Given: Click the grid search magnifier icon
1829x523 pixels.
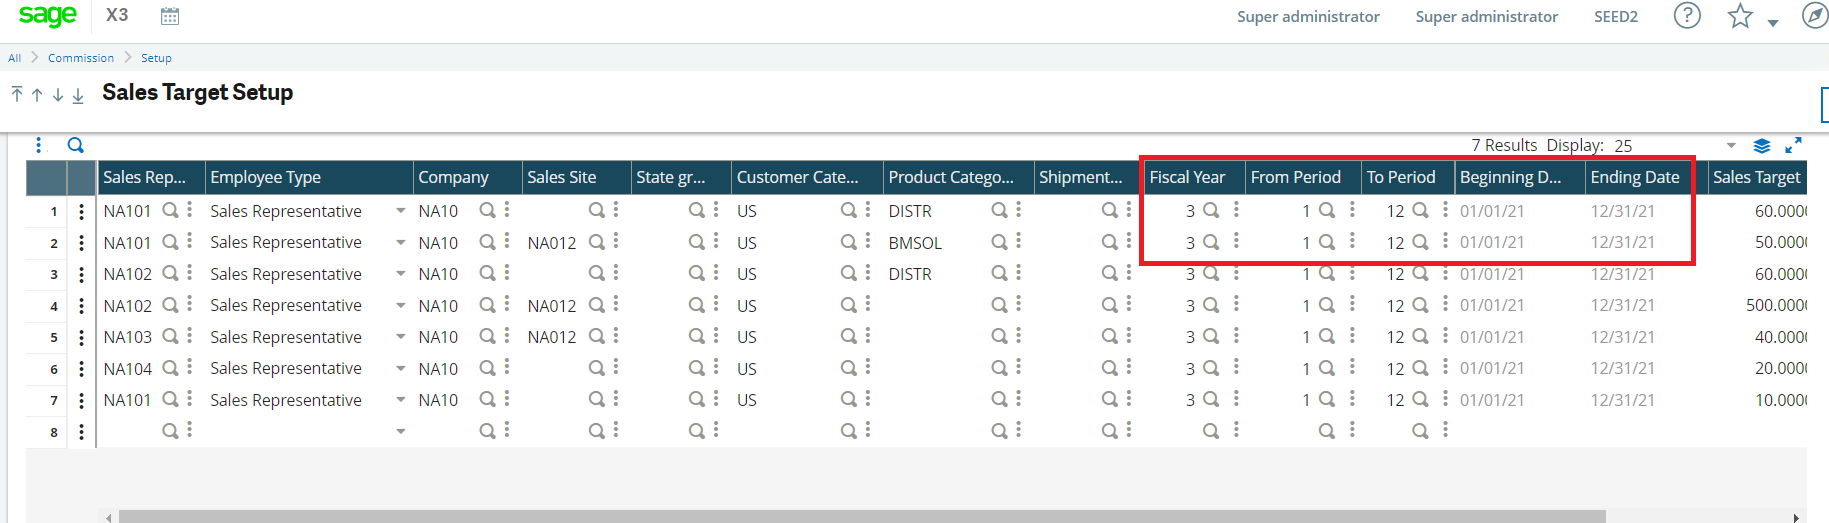Looking at the screenshot, I should click(x=76, y=145).
